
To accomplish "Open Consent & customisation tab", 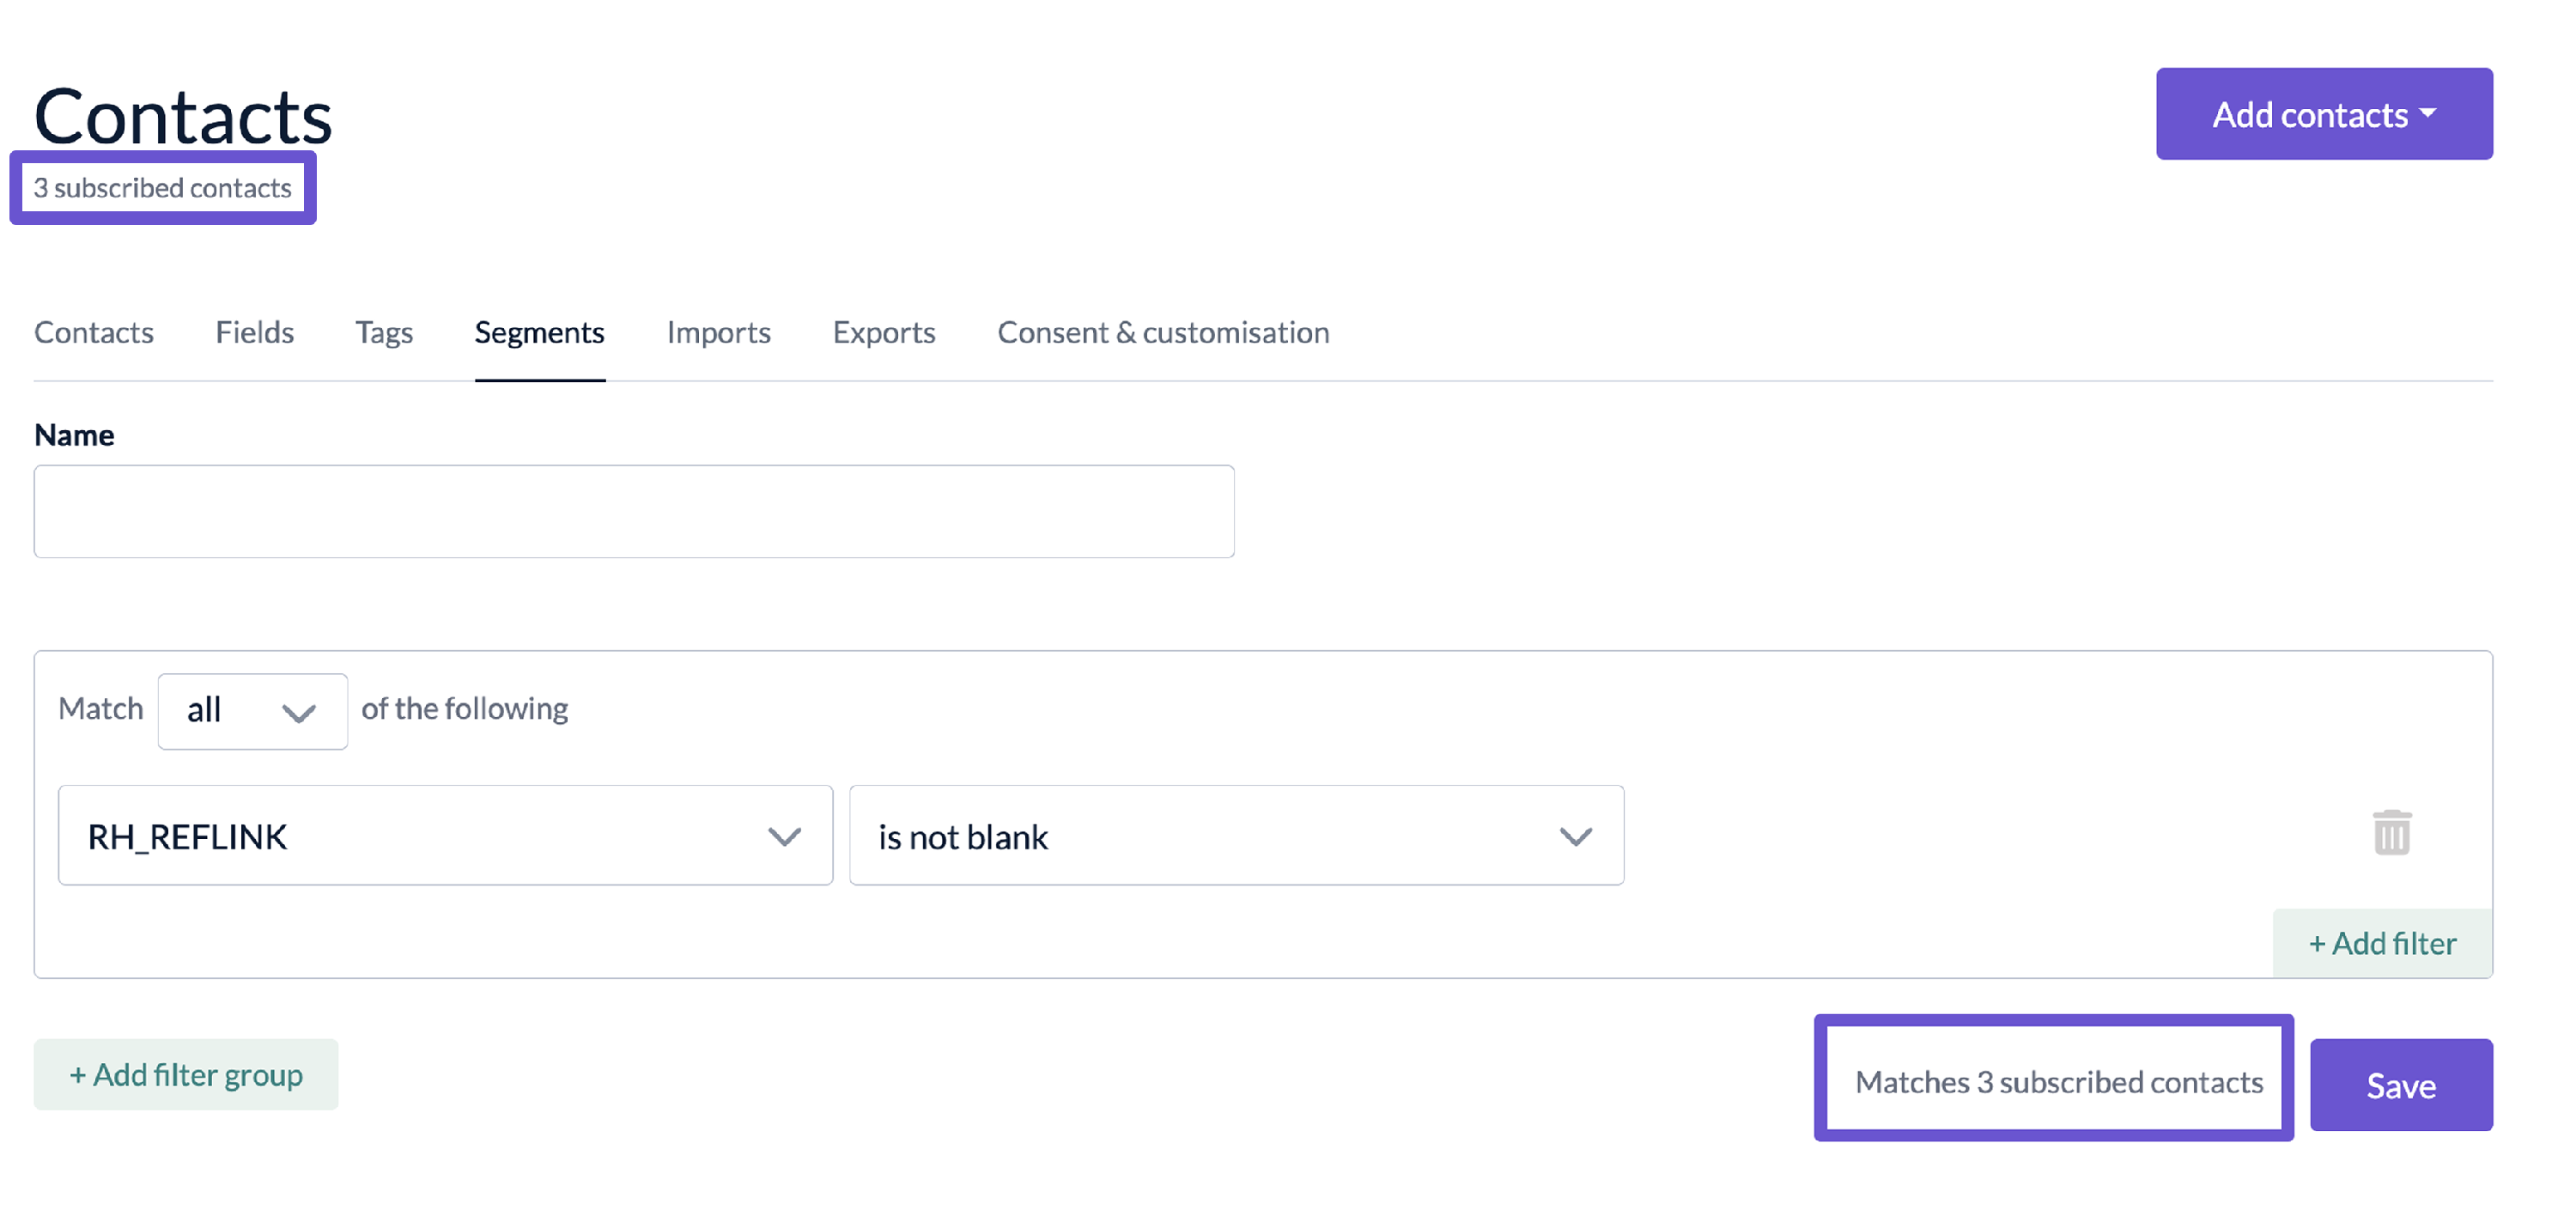I will [1163, 332].
